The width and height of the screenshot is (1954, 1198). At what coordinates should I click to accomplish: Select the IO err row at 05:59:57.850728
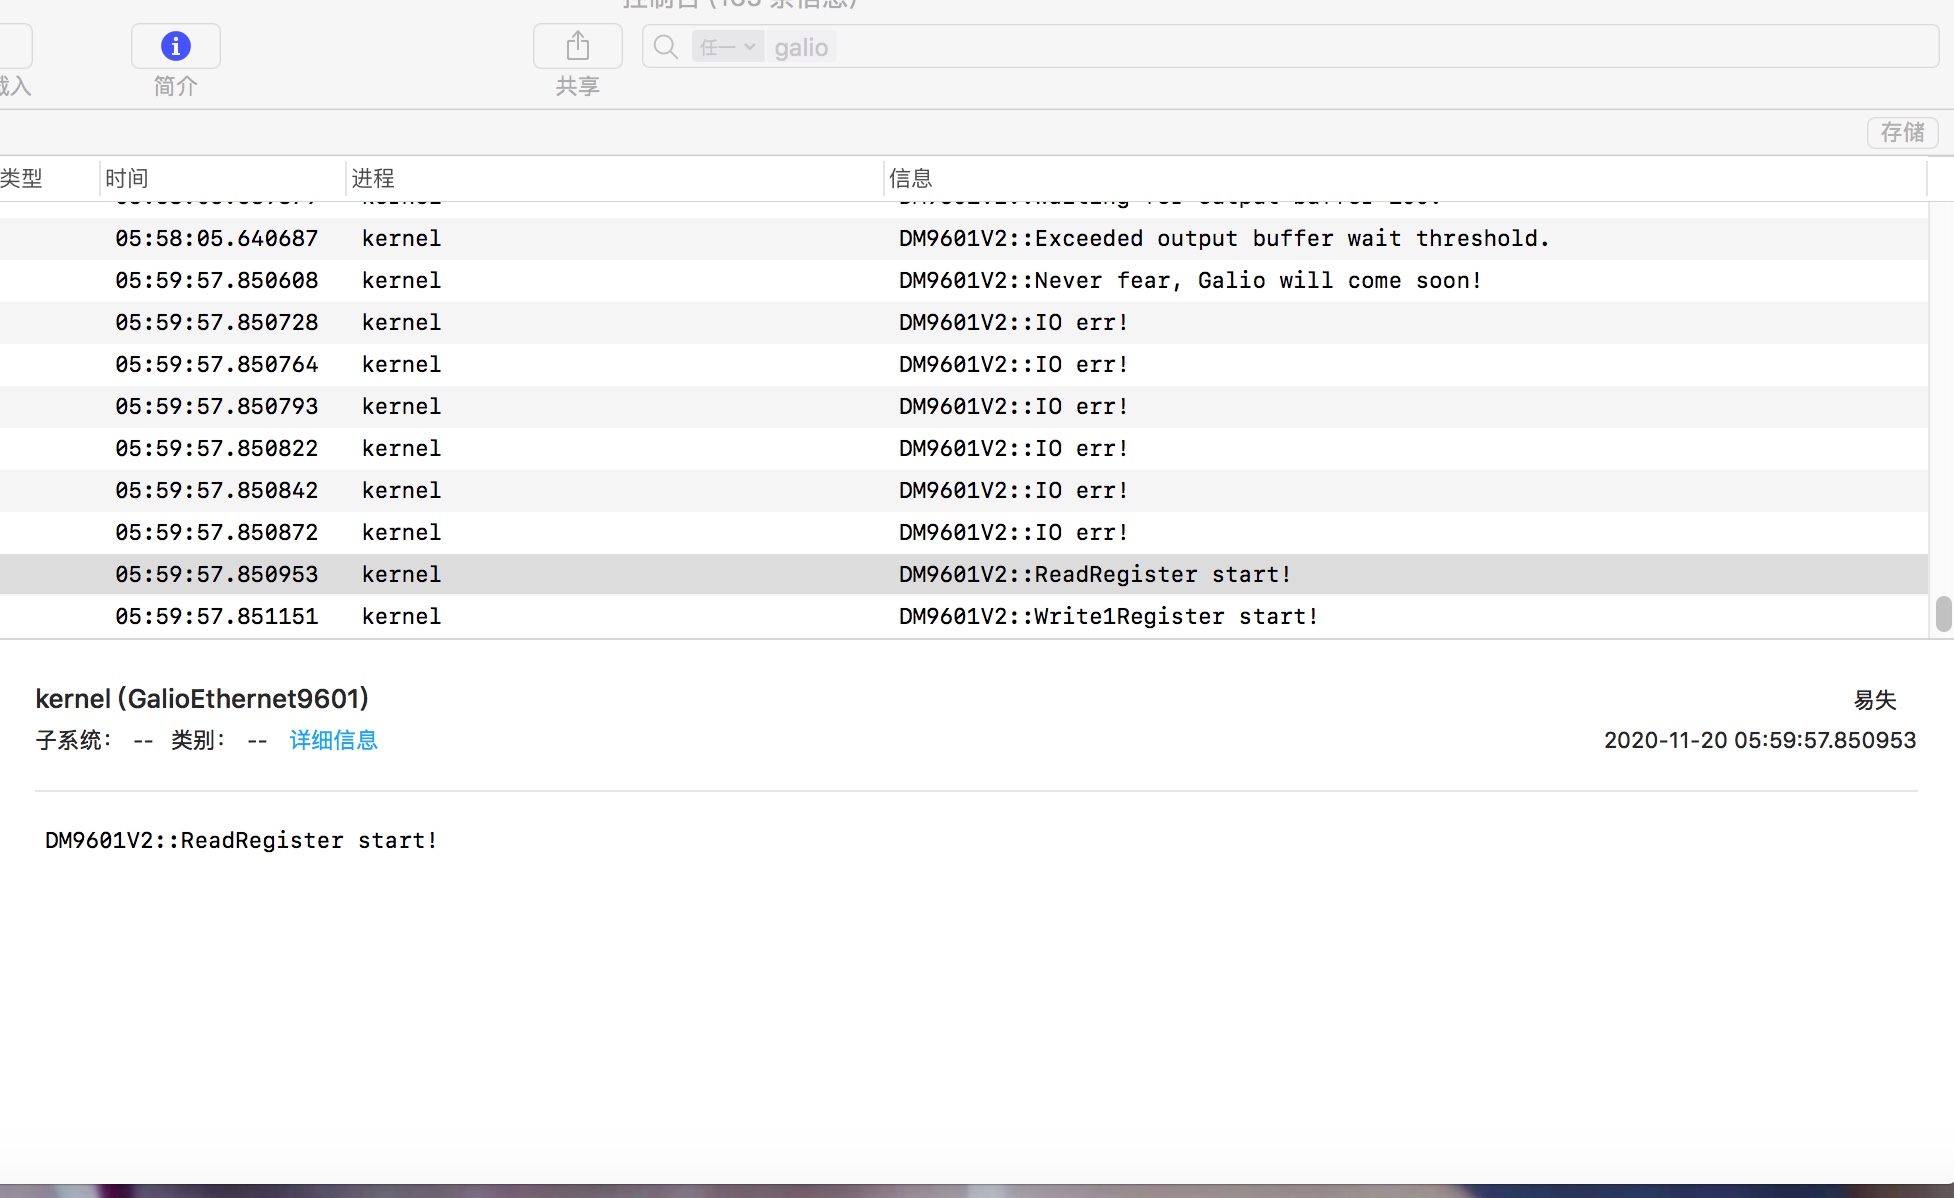pos(964,323)
